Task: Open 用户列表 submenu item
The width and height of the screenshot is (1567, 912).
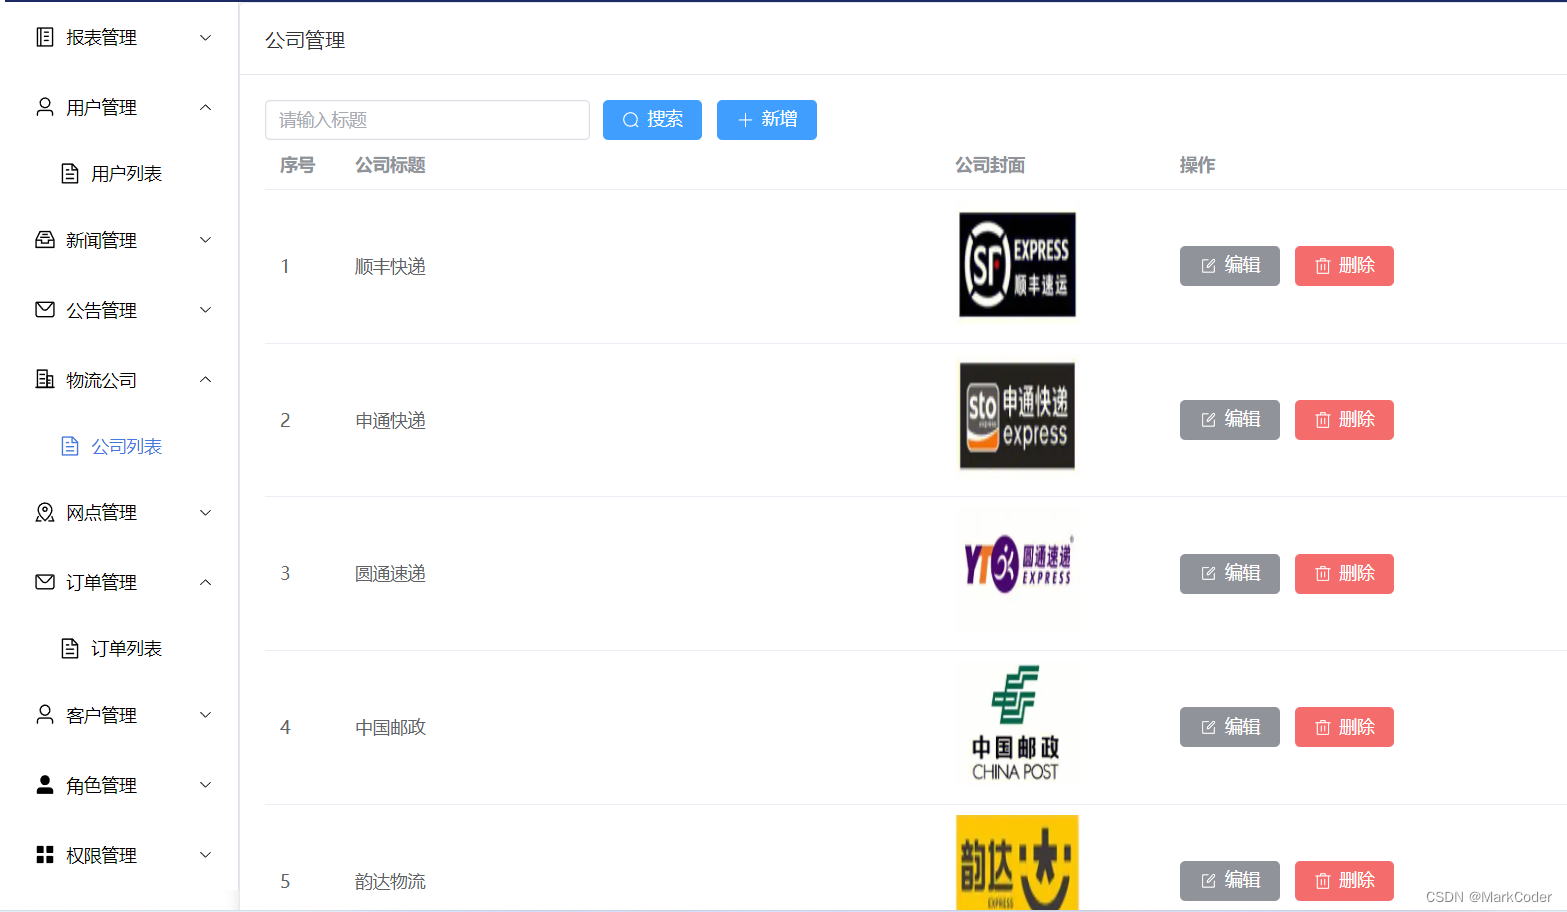Action: tap(119, 174)
